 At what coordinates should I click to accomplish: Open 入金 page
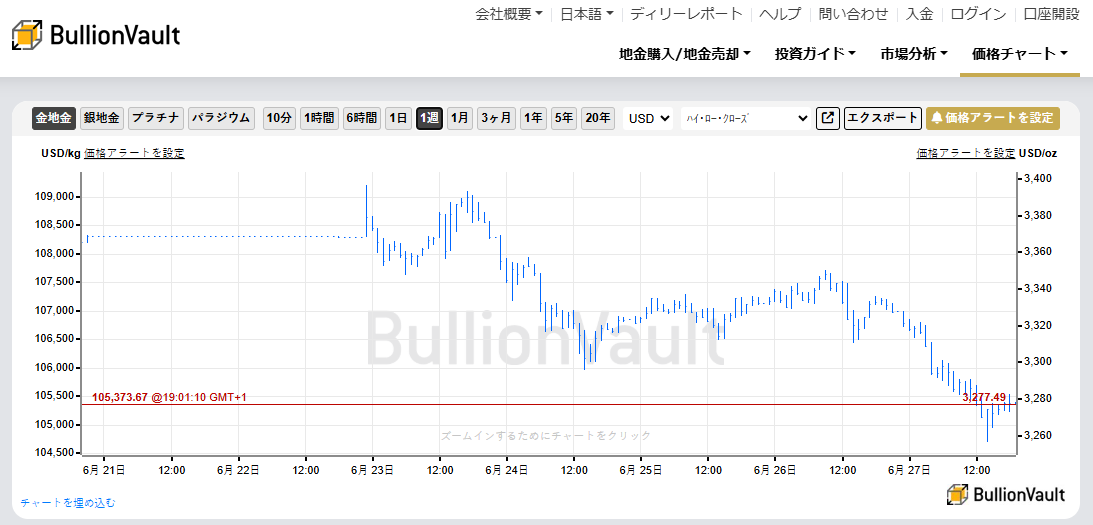click(x=919, y=13)
